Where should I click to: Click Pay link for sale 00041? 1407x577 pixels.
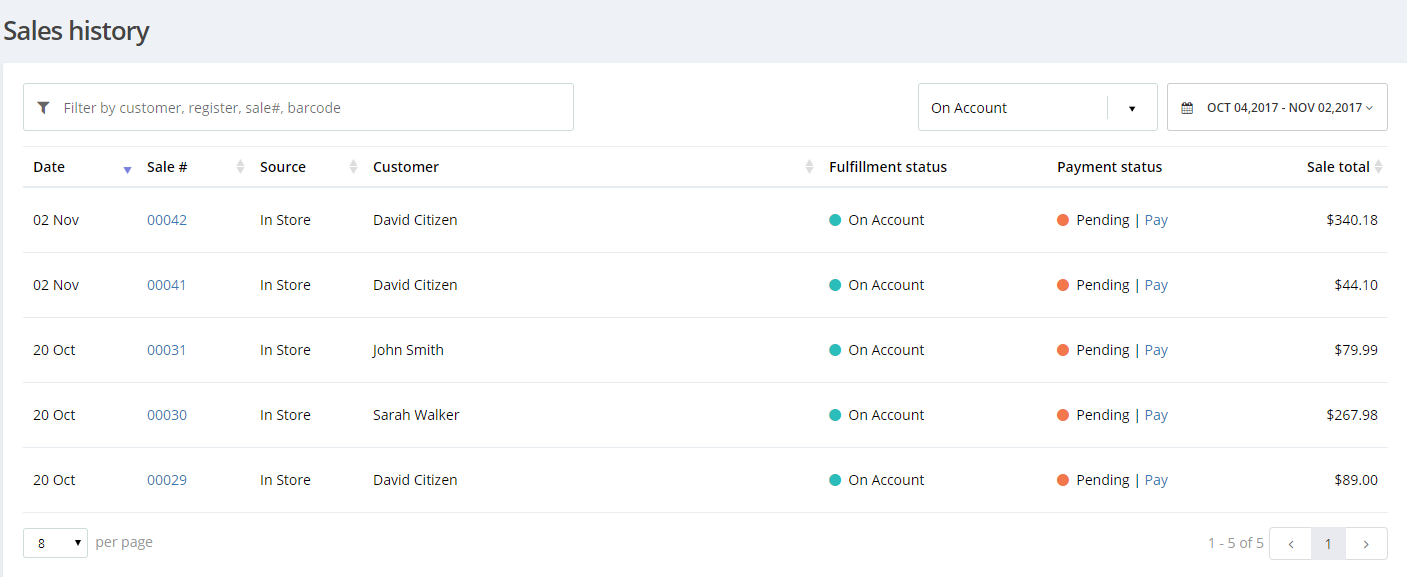tap(1156, 285)
